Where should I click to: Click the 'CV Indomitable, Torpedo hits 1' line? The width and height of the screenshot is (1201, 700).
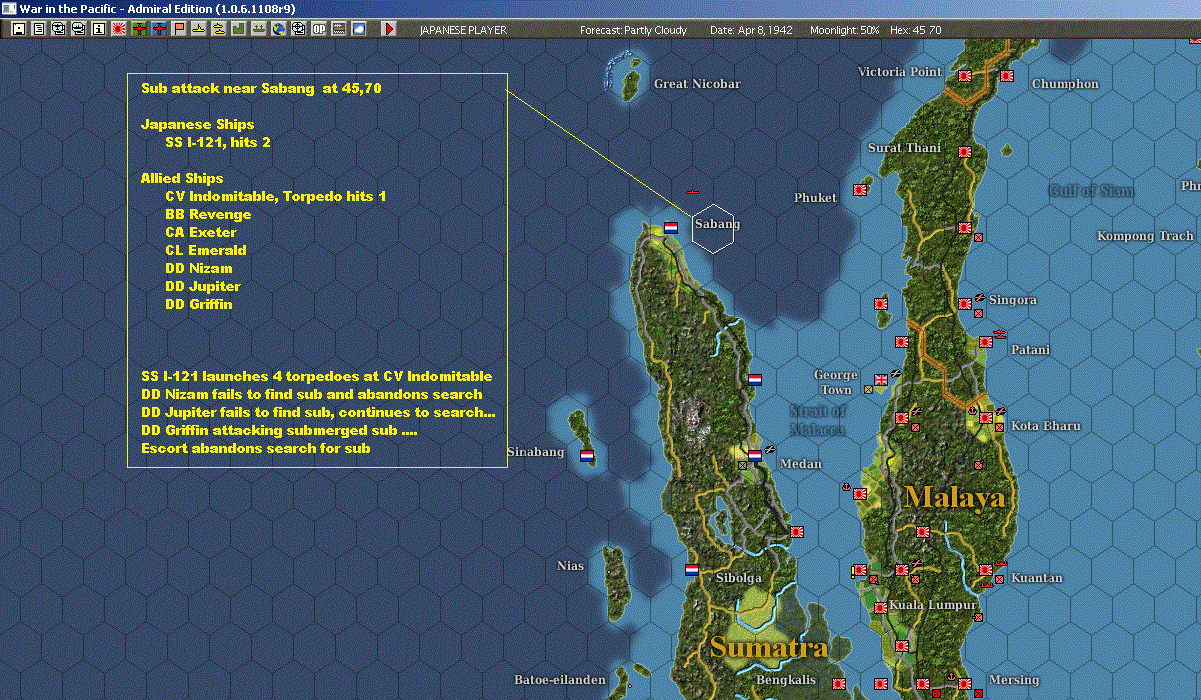click(275, 197)
